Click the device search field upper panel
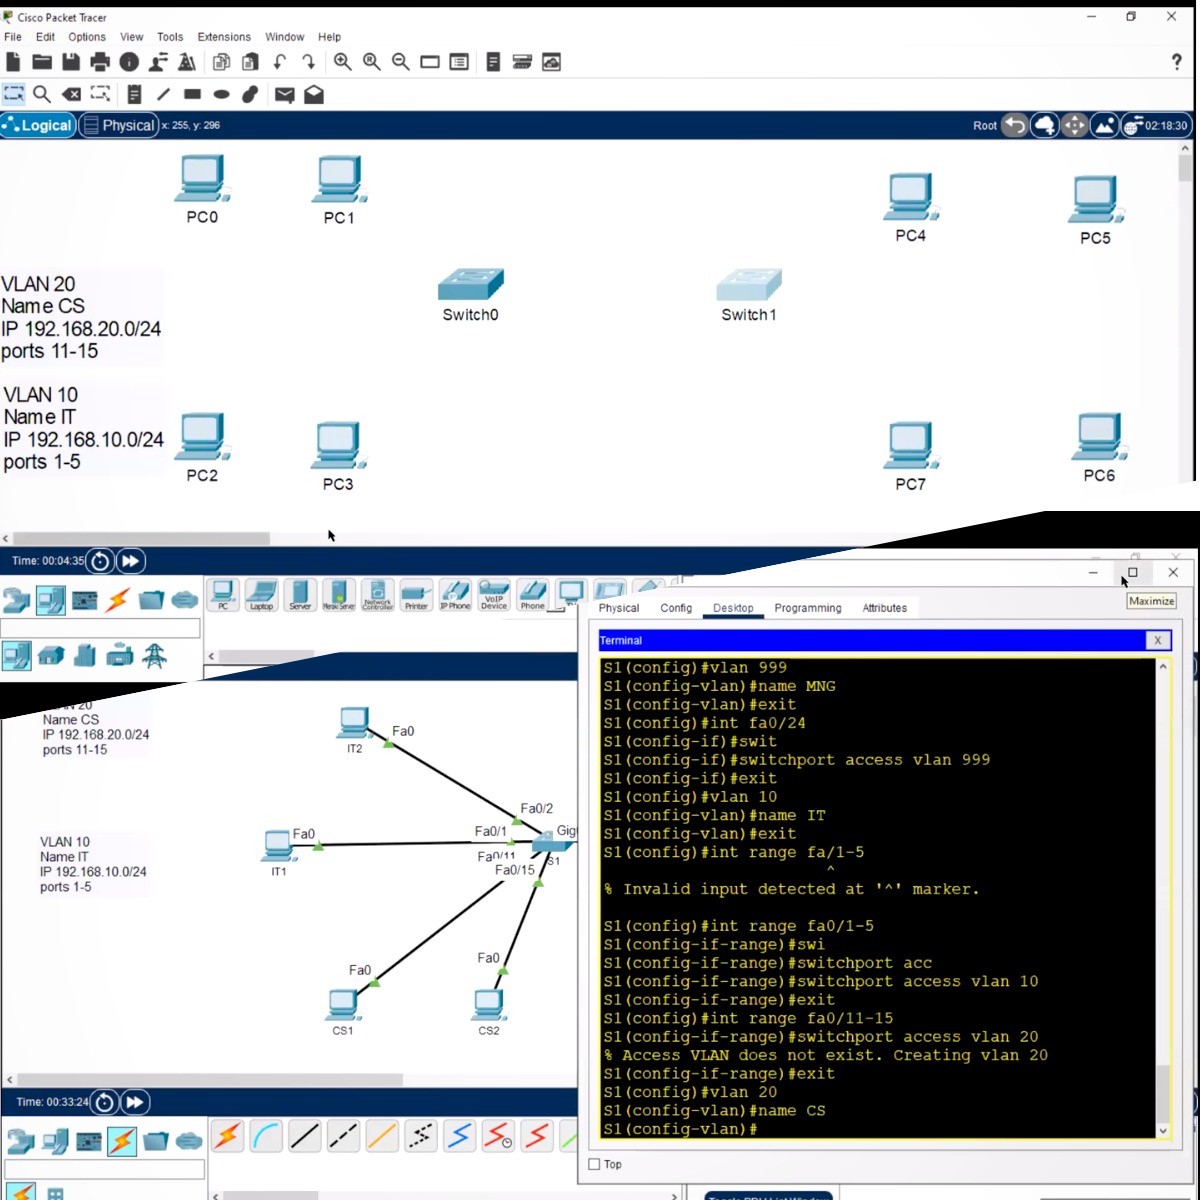 point(100,628)
